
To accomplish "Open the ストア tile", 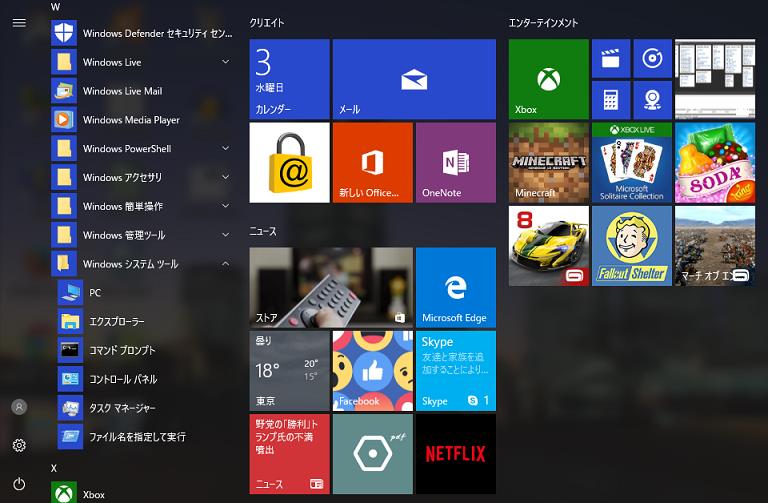I will (331, 287).
